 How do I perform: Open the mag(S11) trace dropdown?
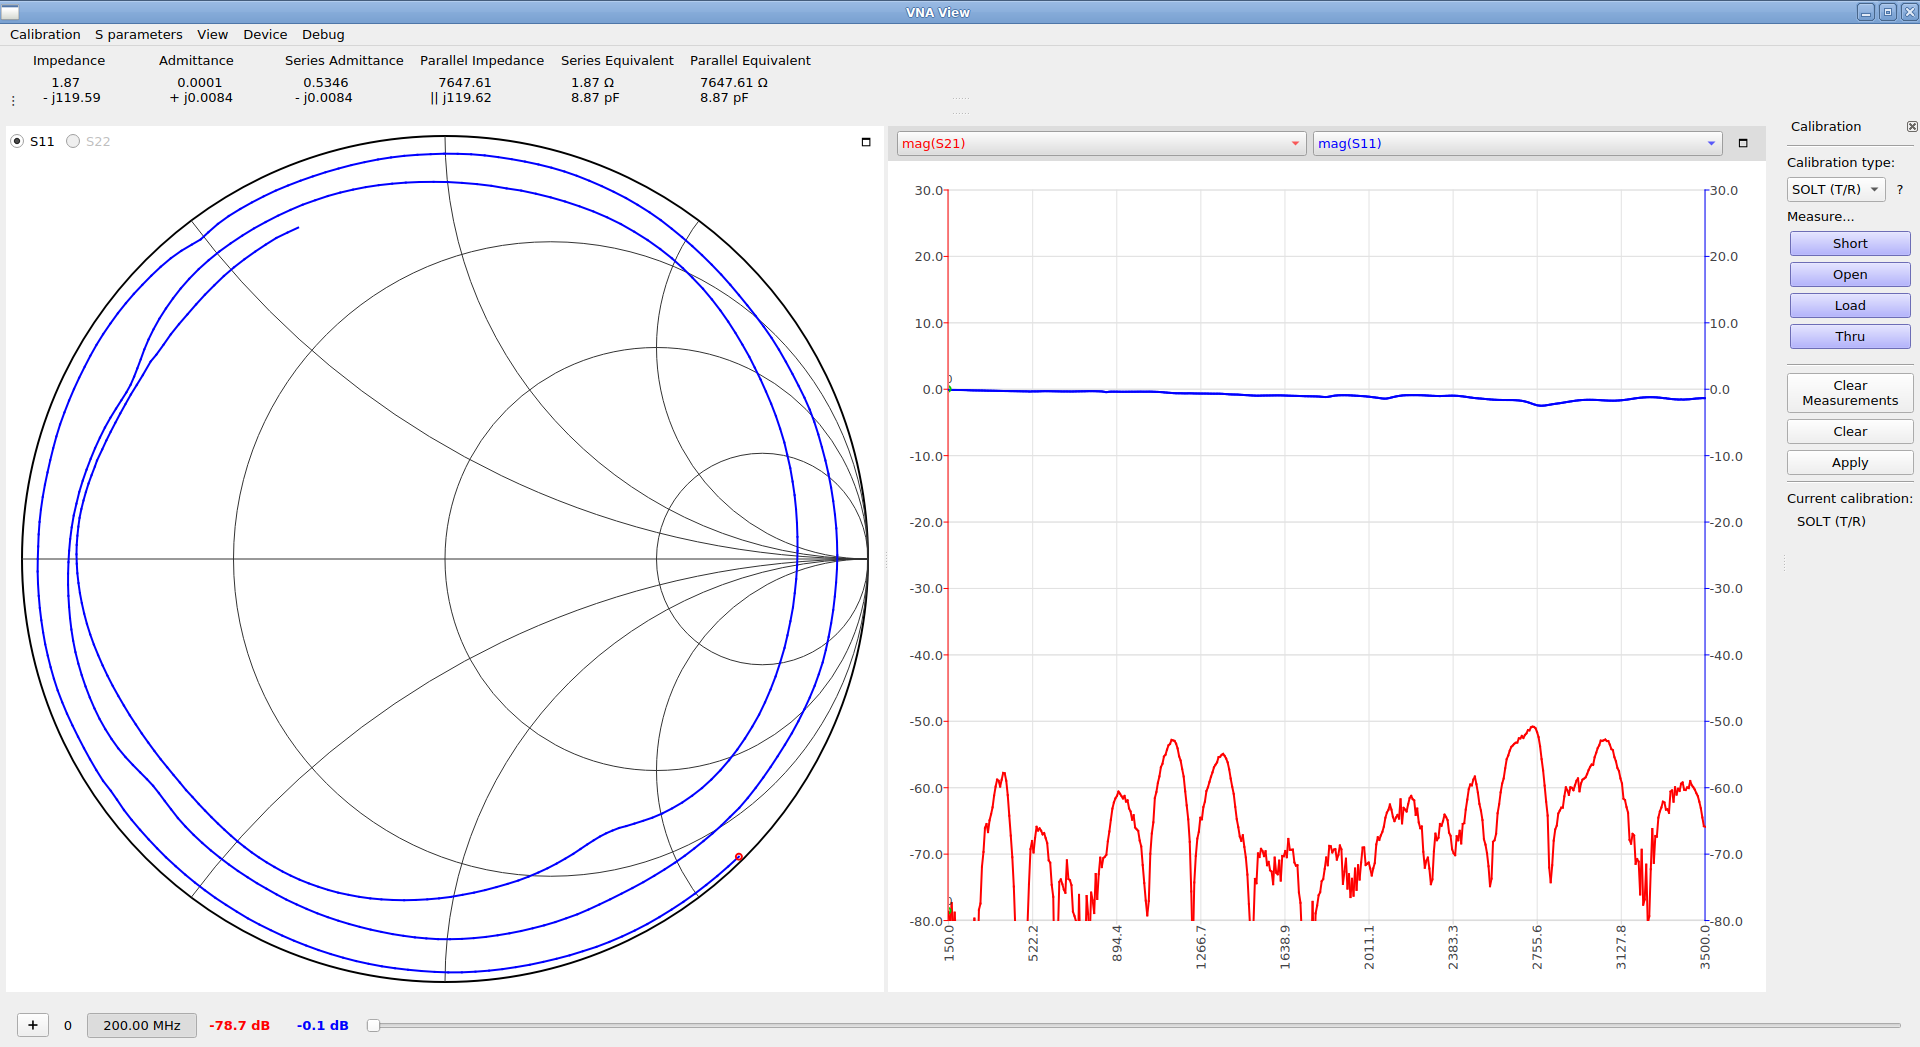1517,143
